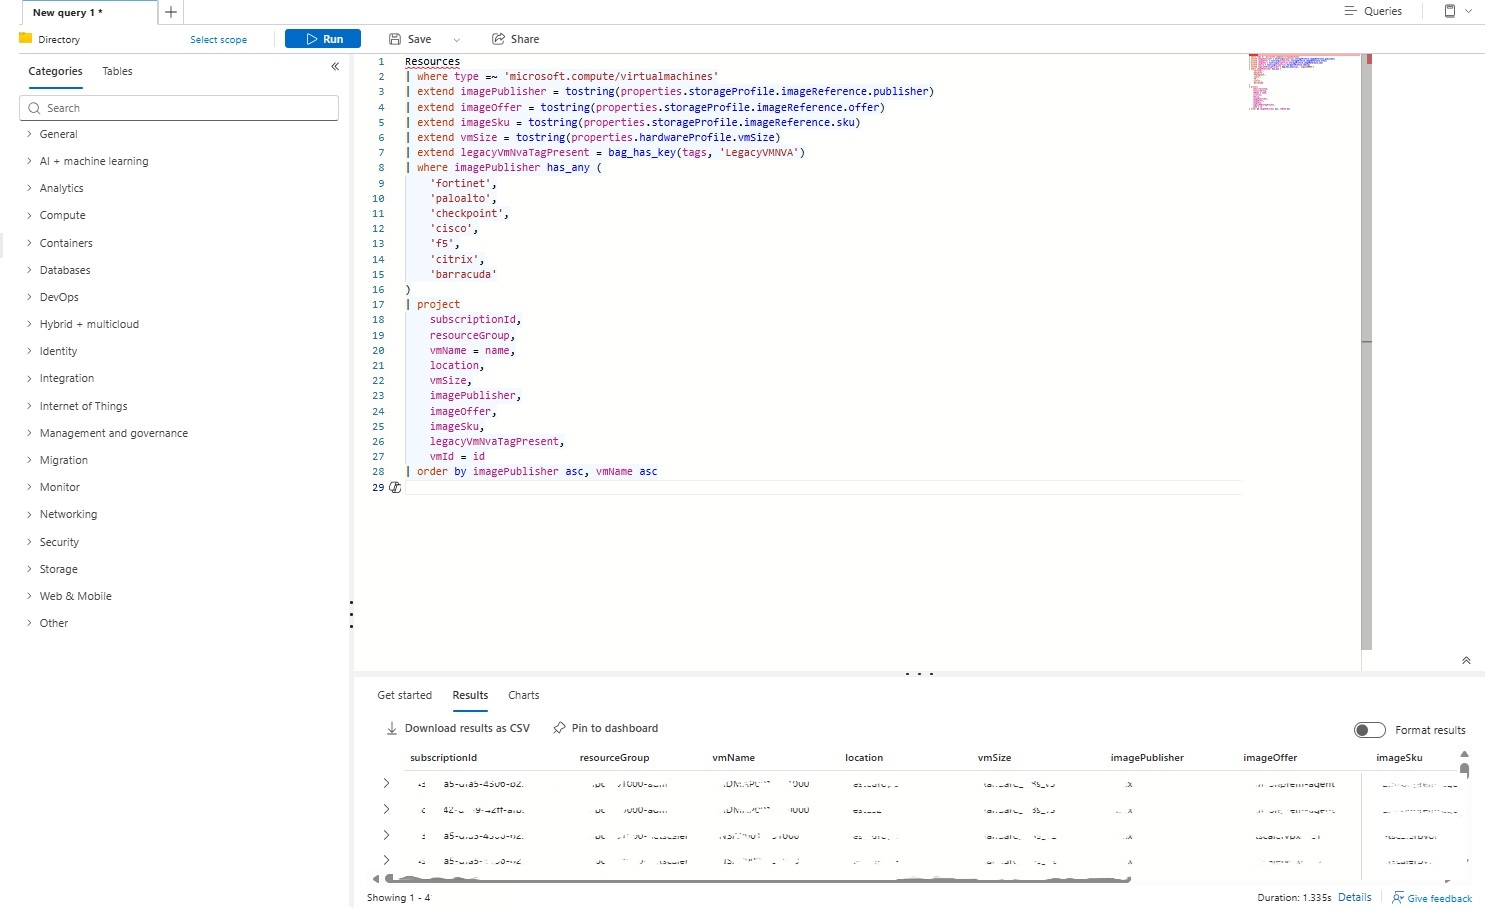Switch to the Categories tab
This screenshot has height=909, width=1492.
(x=55, y=71)
